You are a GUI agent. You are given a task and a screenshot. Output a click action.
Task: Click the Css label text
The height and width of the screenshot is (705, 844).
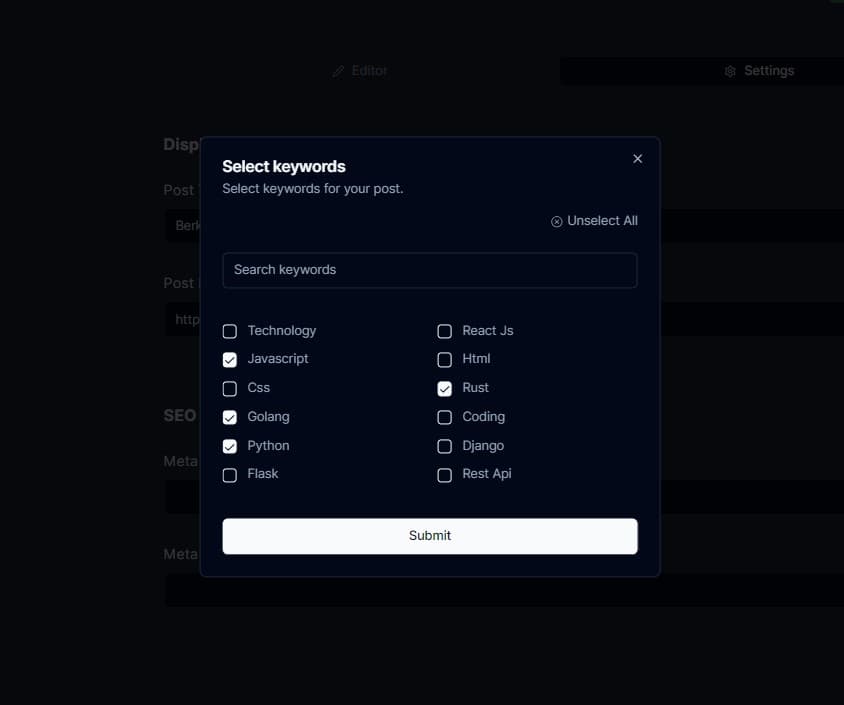click(x=258, y=387)
